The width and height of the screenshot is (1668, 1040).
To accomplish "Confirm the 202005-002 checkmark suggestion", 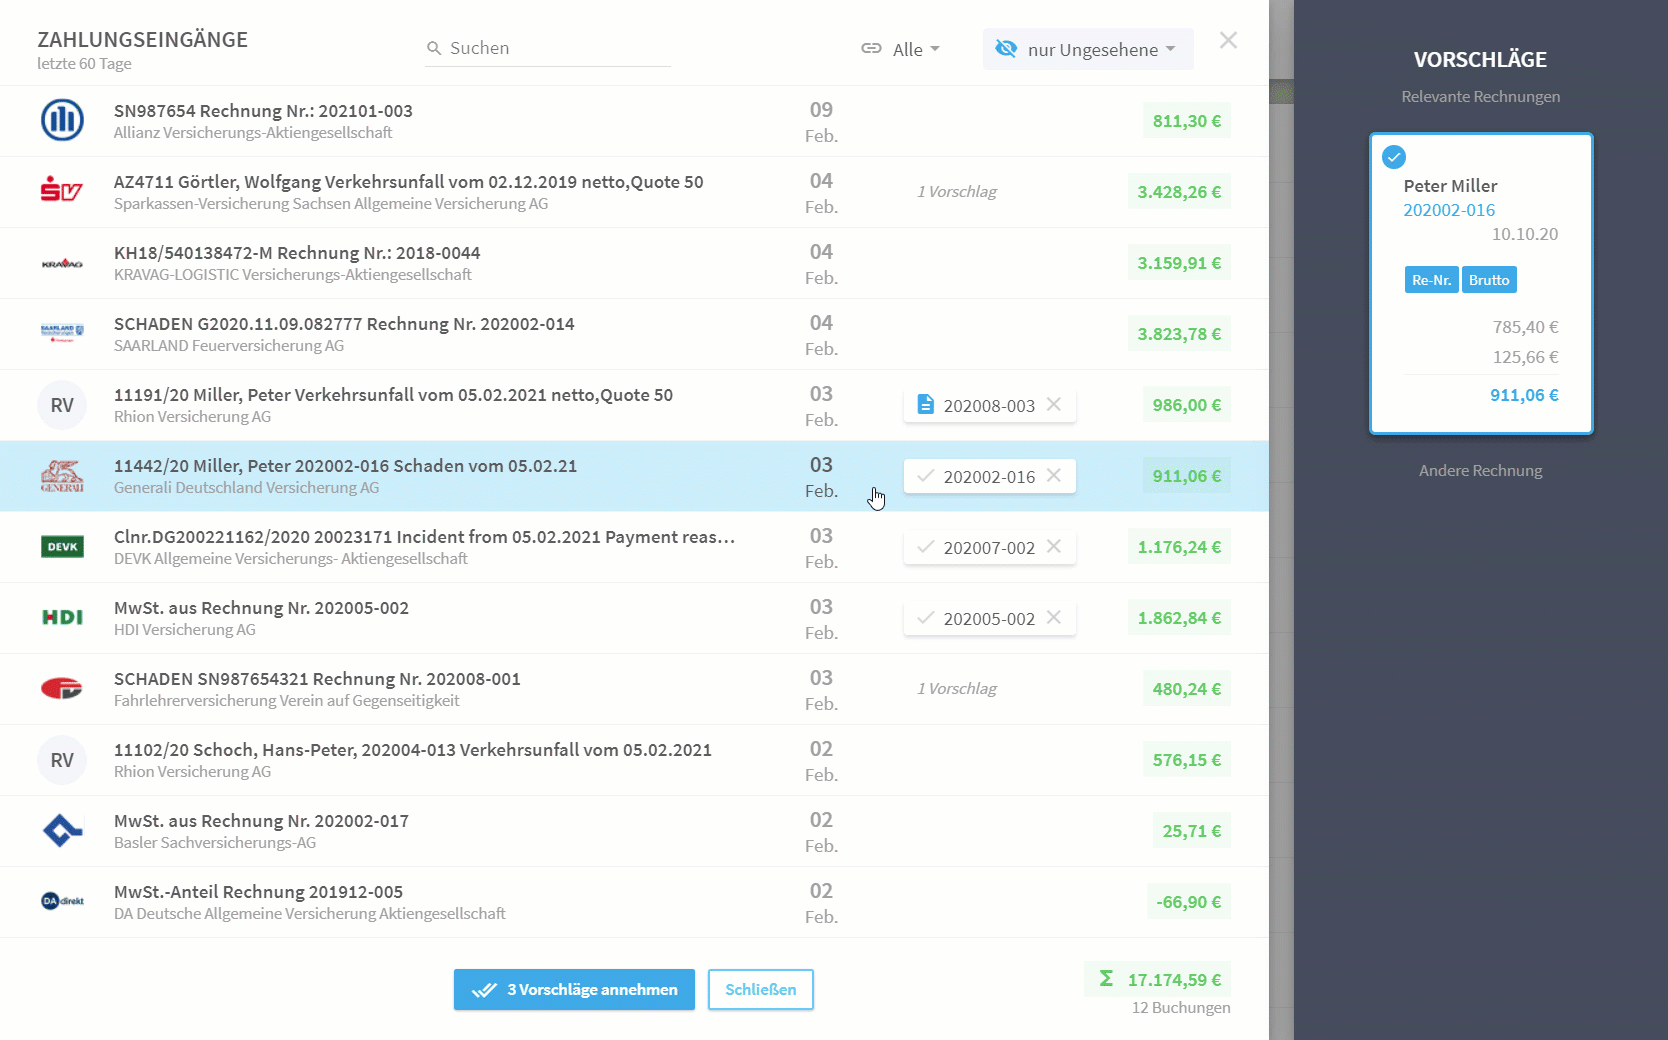I will point(926,618).
